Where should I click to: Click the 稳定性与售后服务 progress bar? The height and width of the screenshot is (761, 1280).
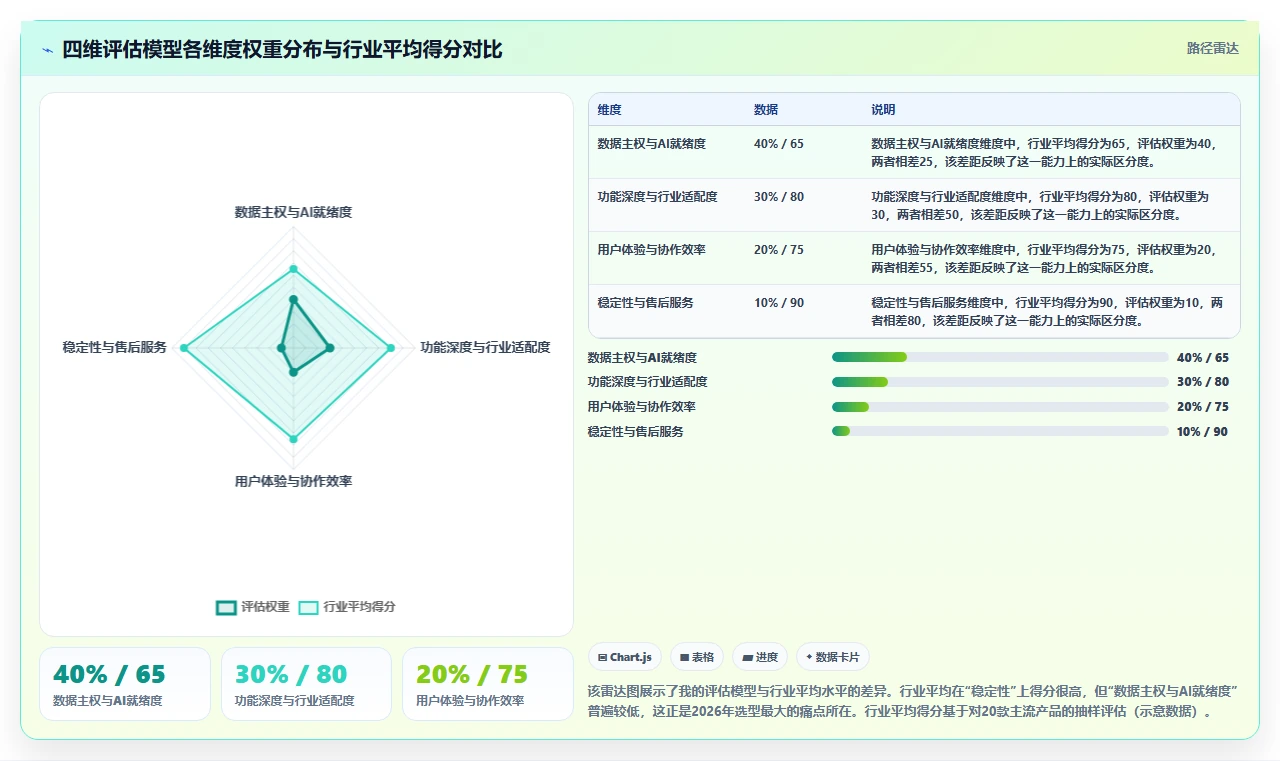coord(1000,431)
